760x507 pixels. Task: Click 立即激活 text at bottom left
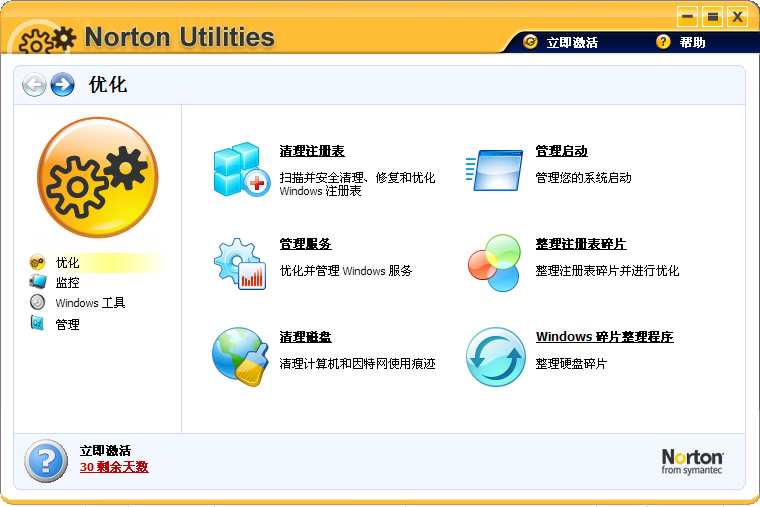(x=105, y=451)
